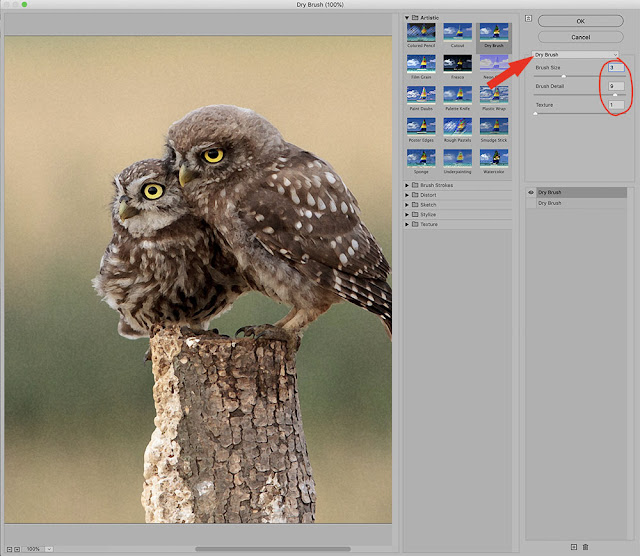Select the Dry Brush filter thumbnail
The width and height of the screenshot is (640, 556).
(x=494, y=32)
